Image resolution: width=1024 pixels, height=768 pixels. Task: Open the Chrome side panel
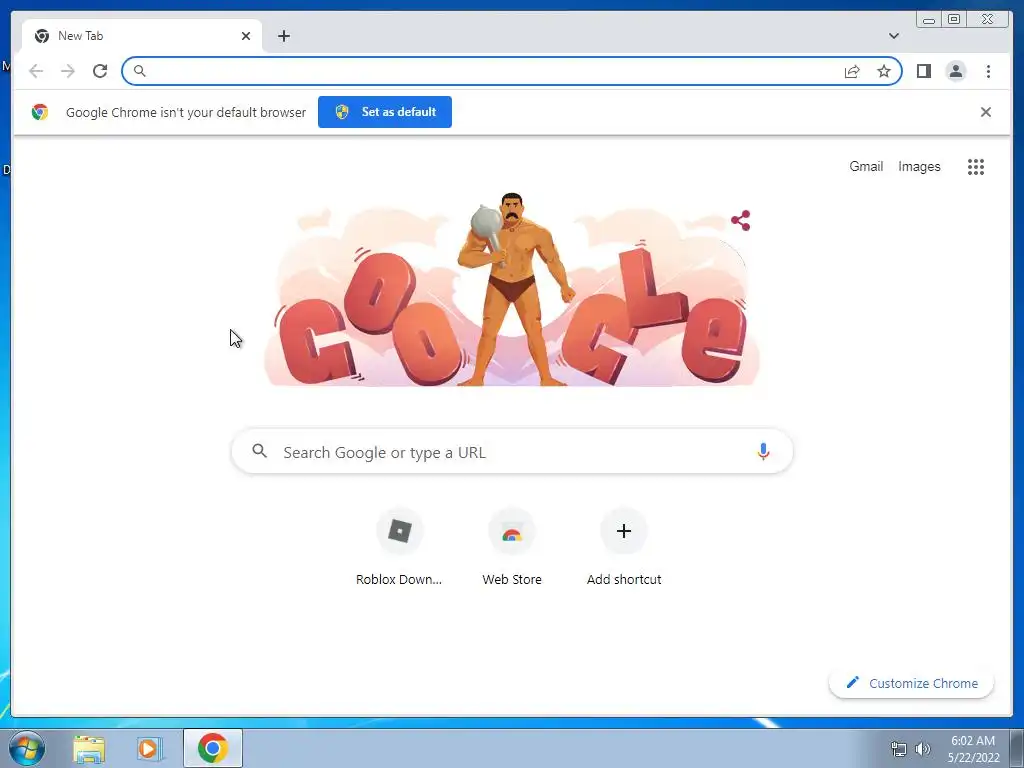pyautogui.click(x=923, y=71)
